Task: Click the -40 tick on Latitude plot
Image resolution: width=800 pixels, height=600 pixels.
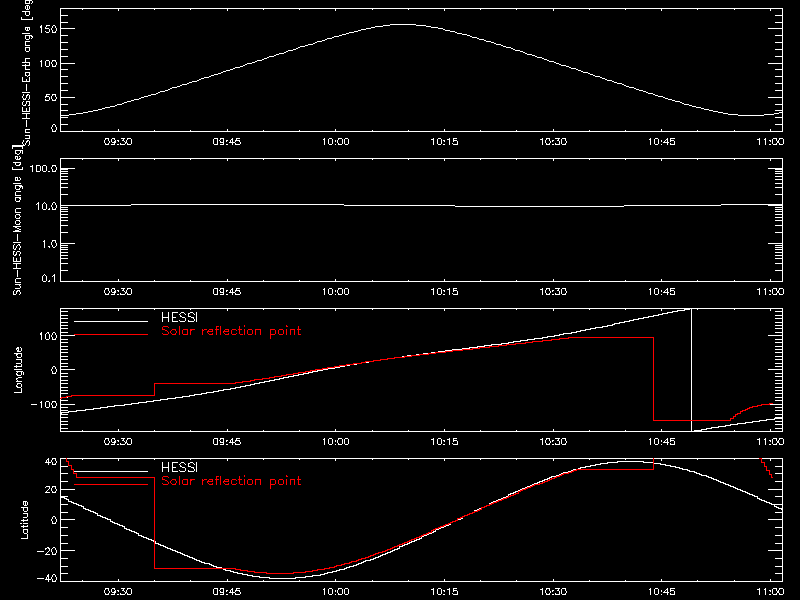Action: click(x=47, y=578)
